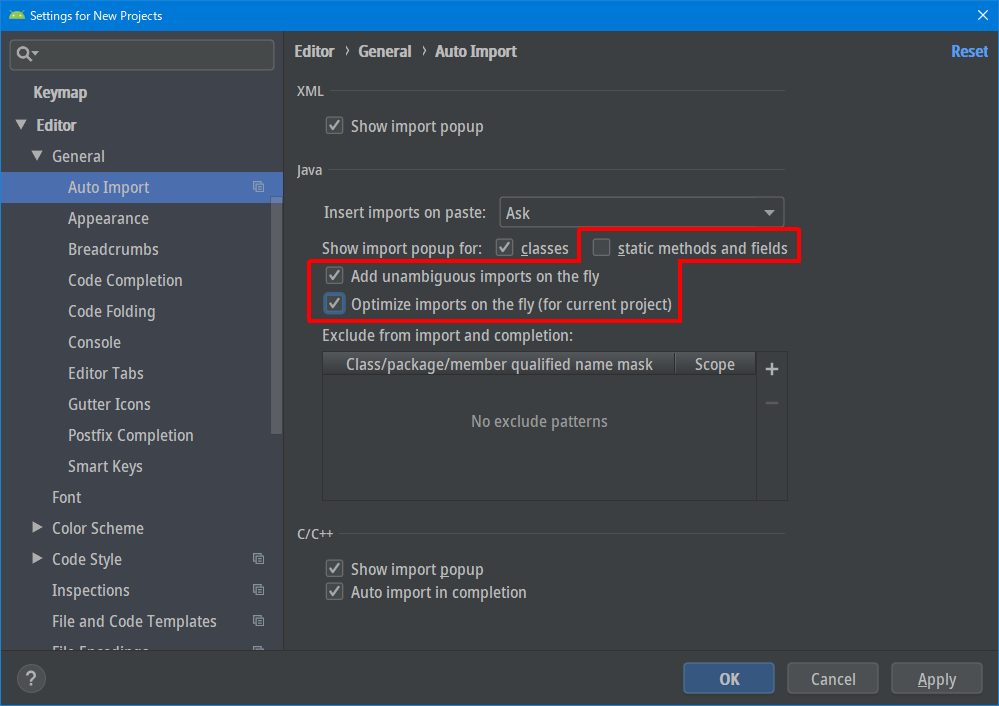Select Appearance under General
Viewport: 999px width, 706px height.
click(x=108, y=219)
